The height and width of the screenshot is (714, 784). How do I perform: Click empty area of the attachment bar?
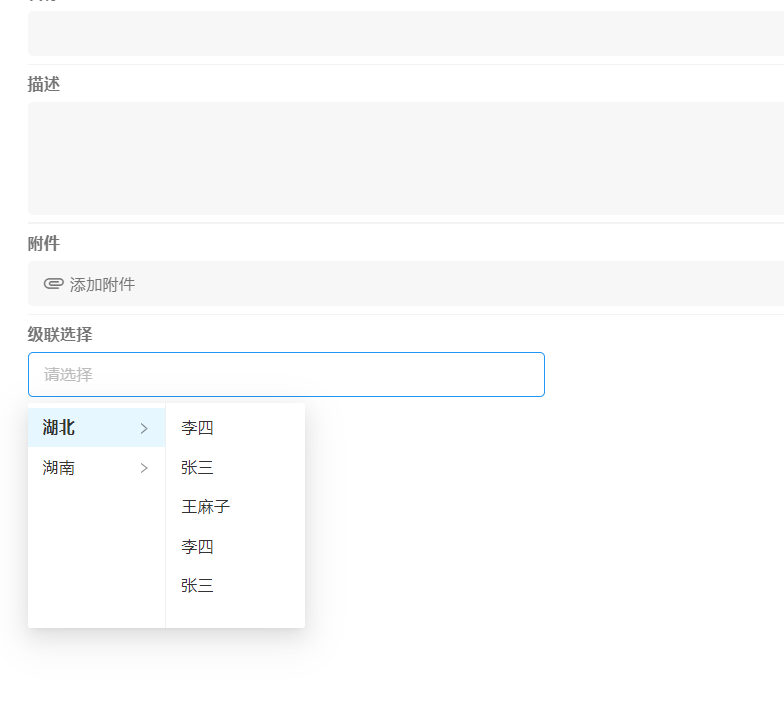pos(450,284)
